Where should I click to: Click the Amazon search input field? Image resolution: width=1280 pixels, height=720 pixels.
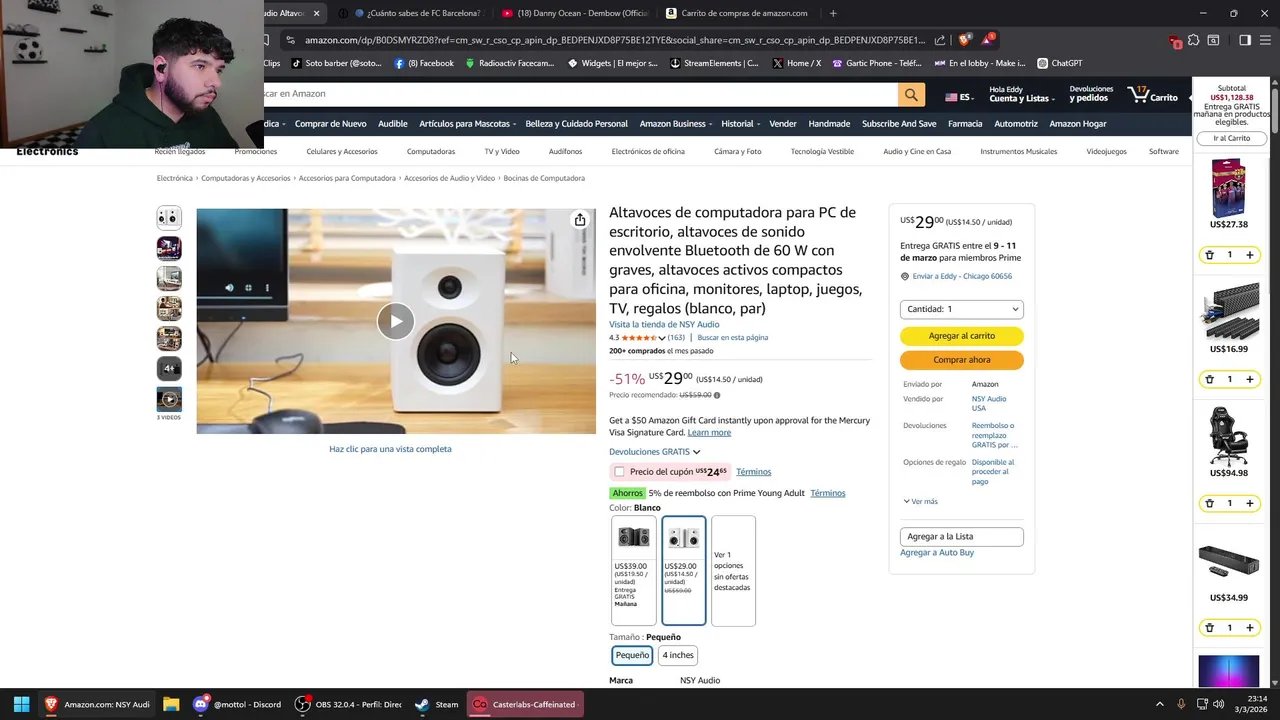pos(580,94)
